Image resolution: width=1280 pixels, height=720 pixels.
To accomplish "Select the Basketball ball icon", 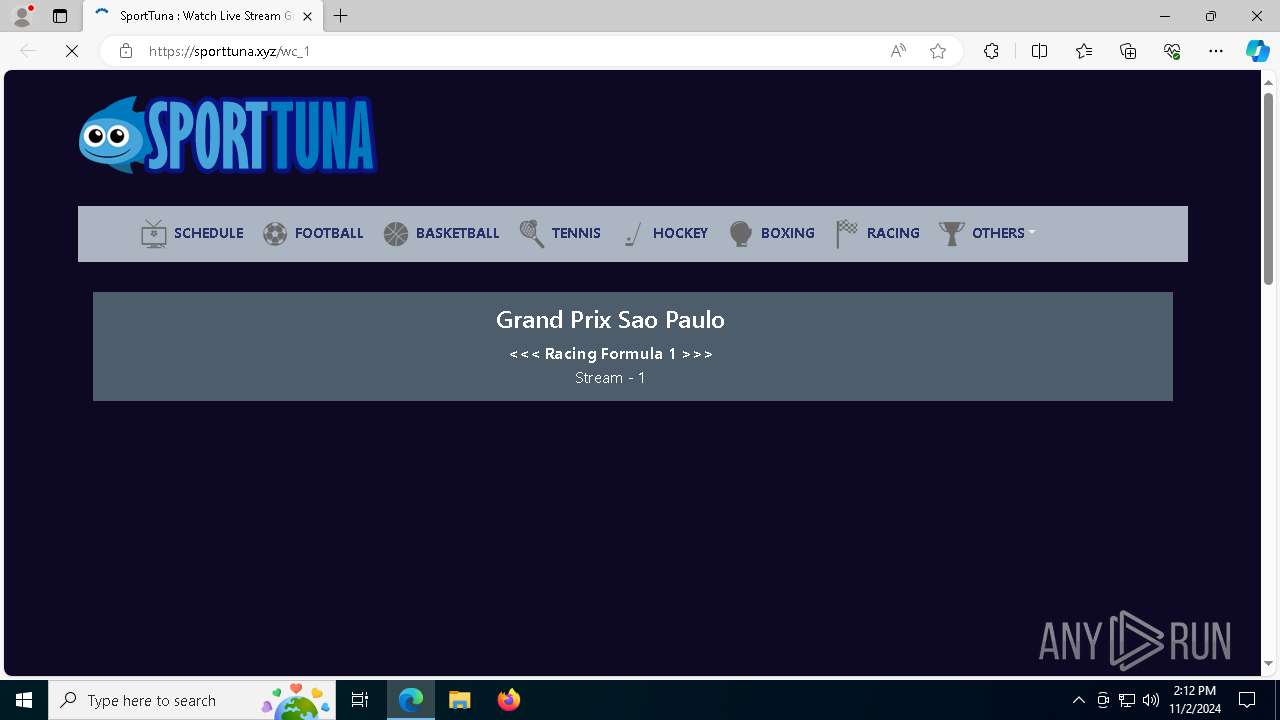I will [x=396, y=234].
